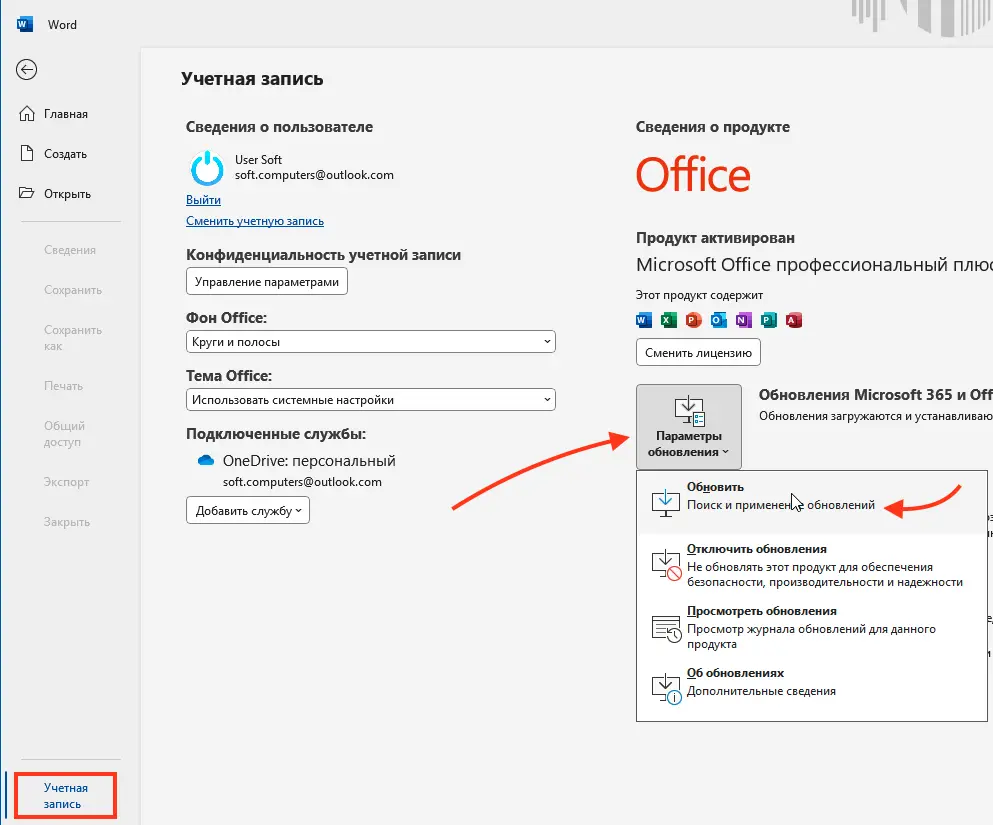
Task: Select Закрыть in the sidebar
Action: (x=66, y=522)
